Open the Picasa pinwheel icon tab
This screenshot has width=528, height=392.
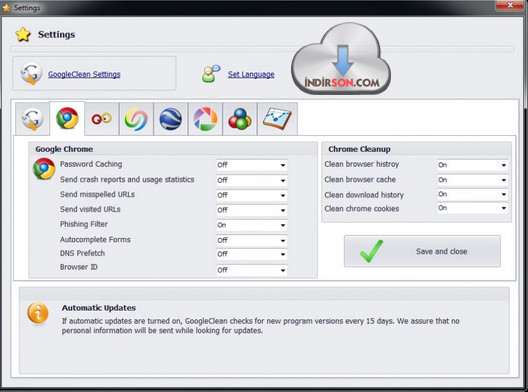click(205, 119)
